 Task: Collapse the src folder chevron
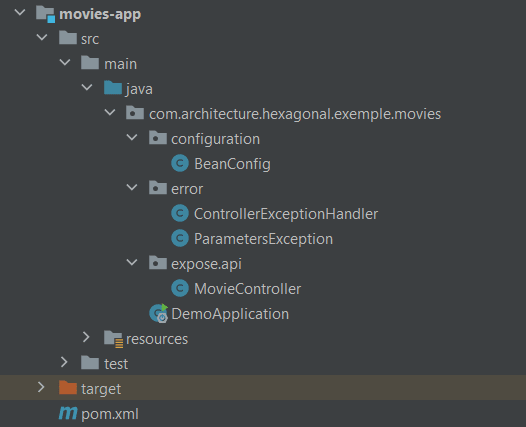coord(42,37)
